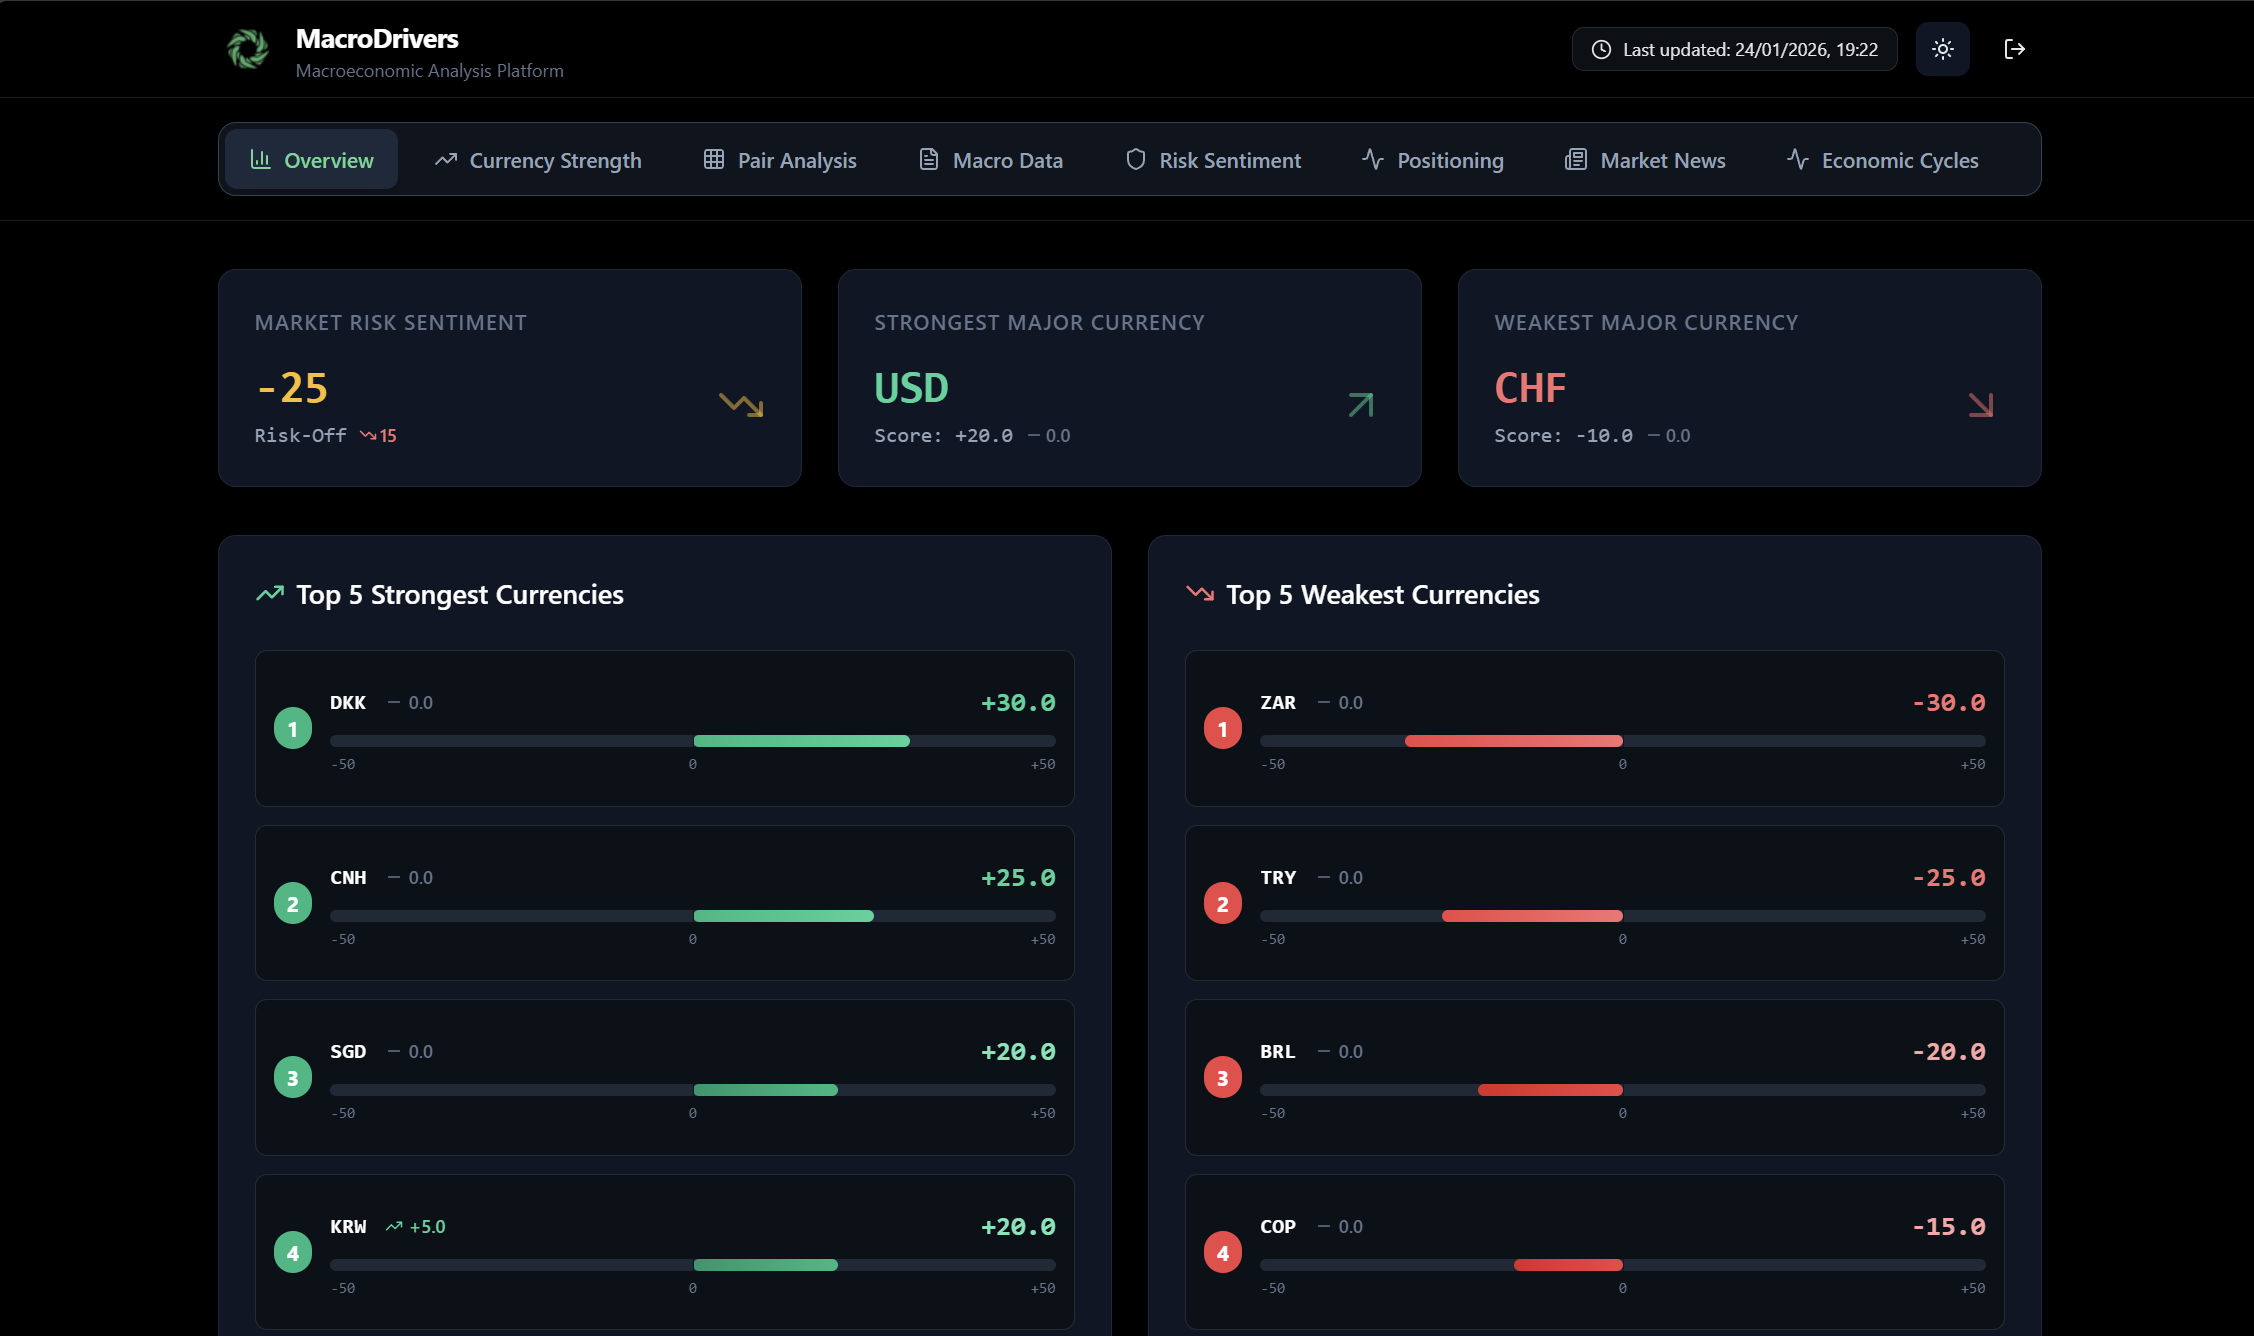
Task: Click the logout arrow icon
Action: coord(2014,49)
